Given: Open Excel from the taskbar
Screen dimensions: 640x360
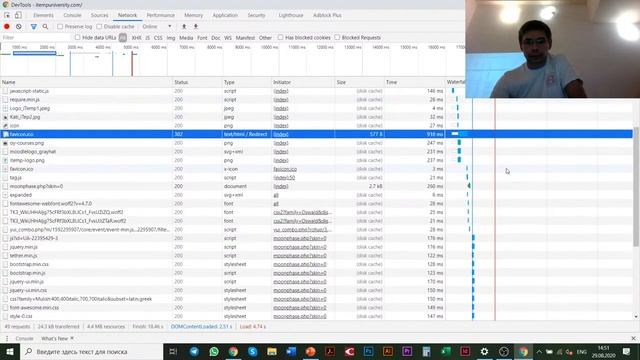Looking at the screenshot, I should (446, 351).
